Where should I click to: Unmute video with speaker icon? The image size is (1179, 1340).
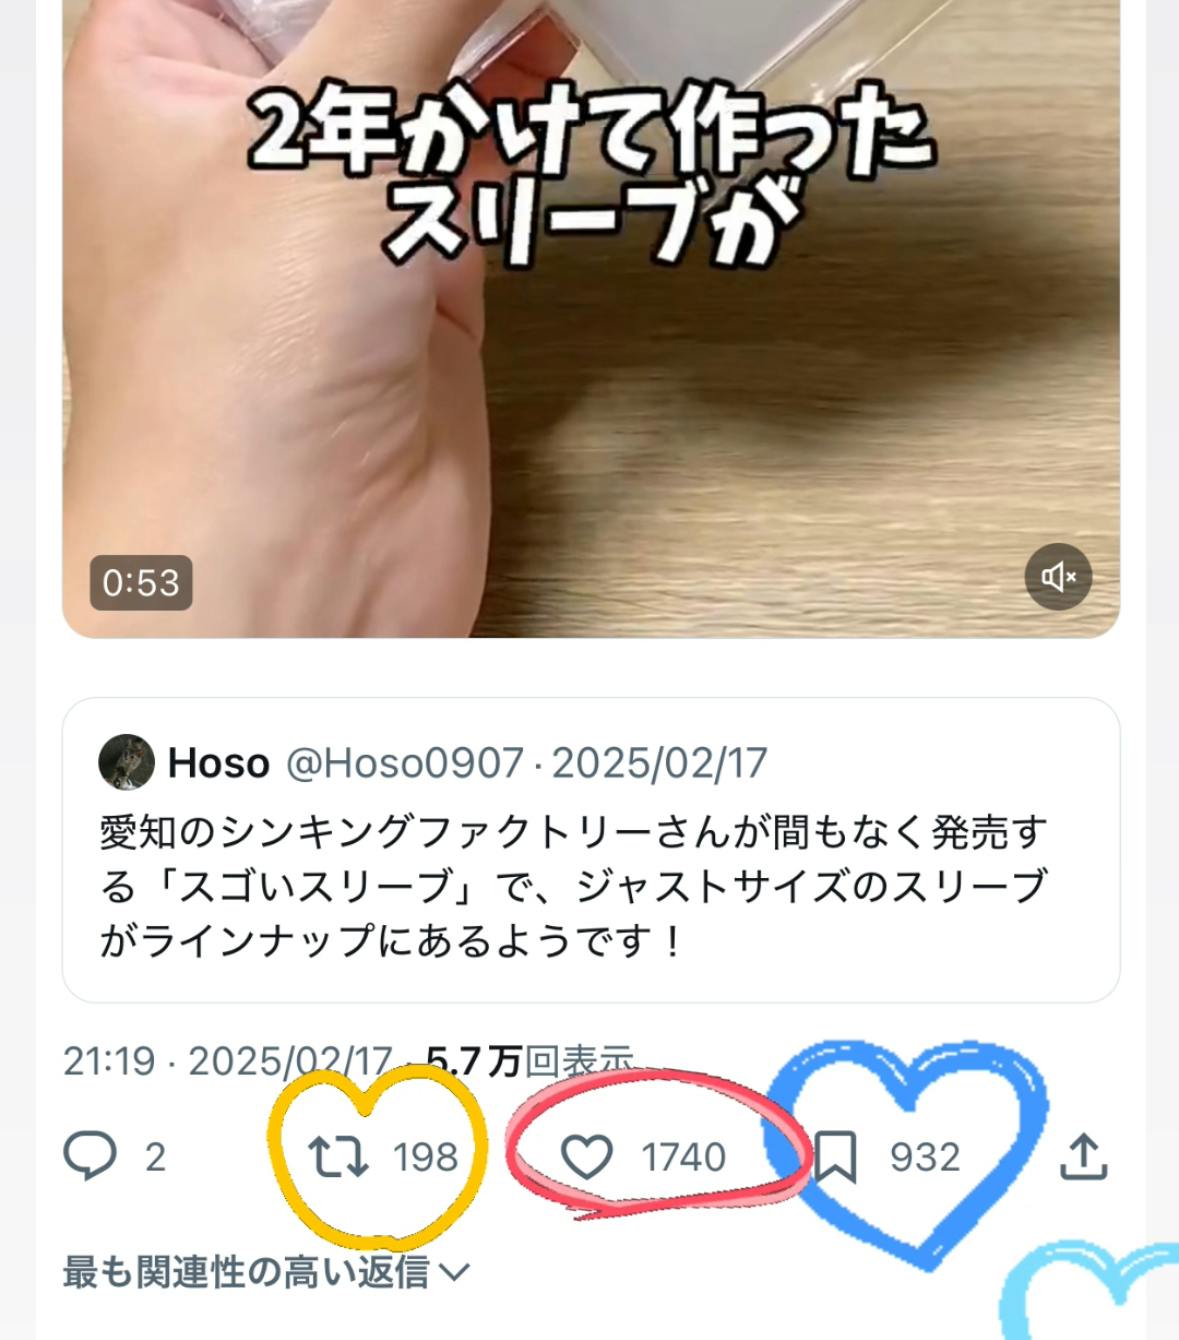[x=1058, y=577]
